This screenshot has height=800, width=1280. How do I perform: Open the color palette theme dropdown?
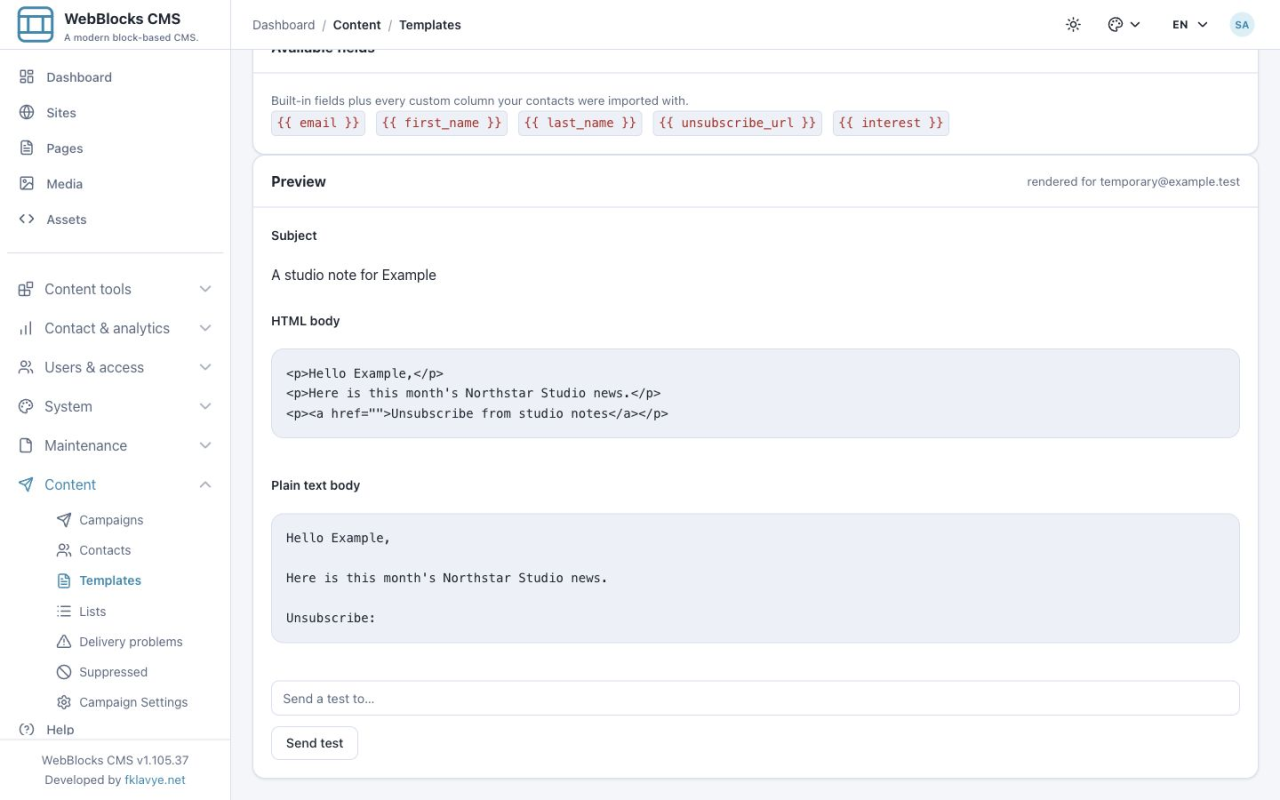click(x=1124, y=25)
